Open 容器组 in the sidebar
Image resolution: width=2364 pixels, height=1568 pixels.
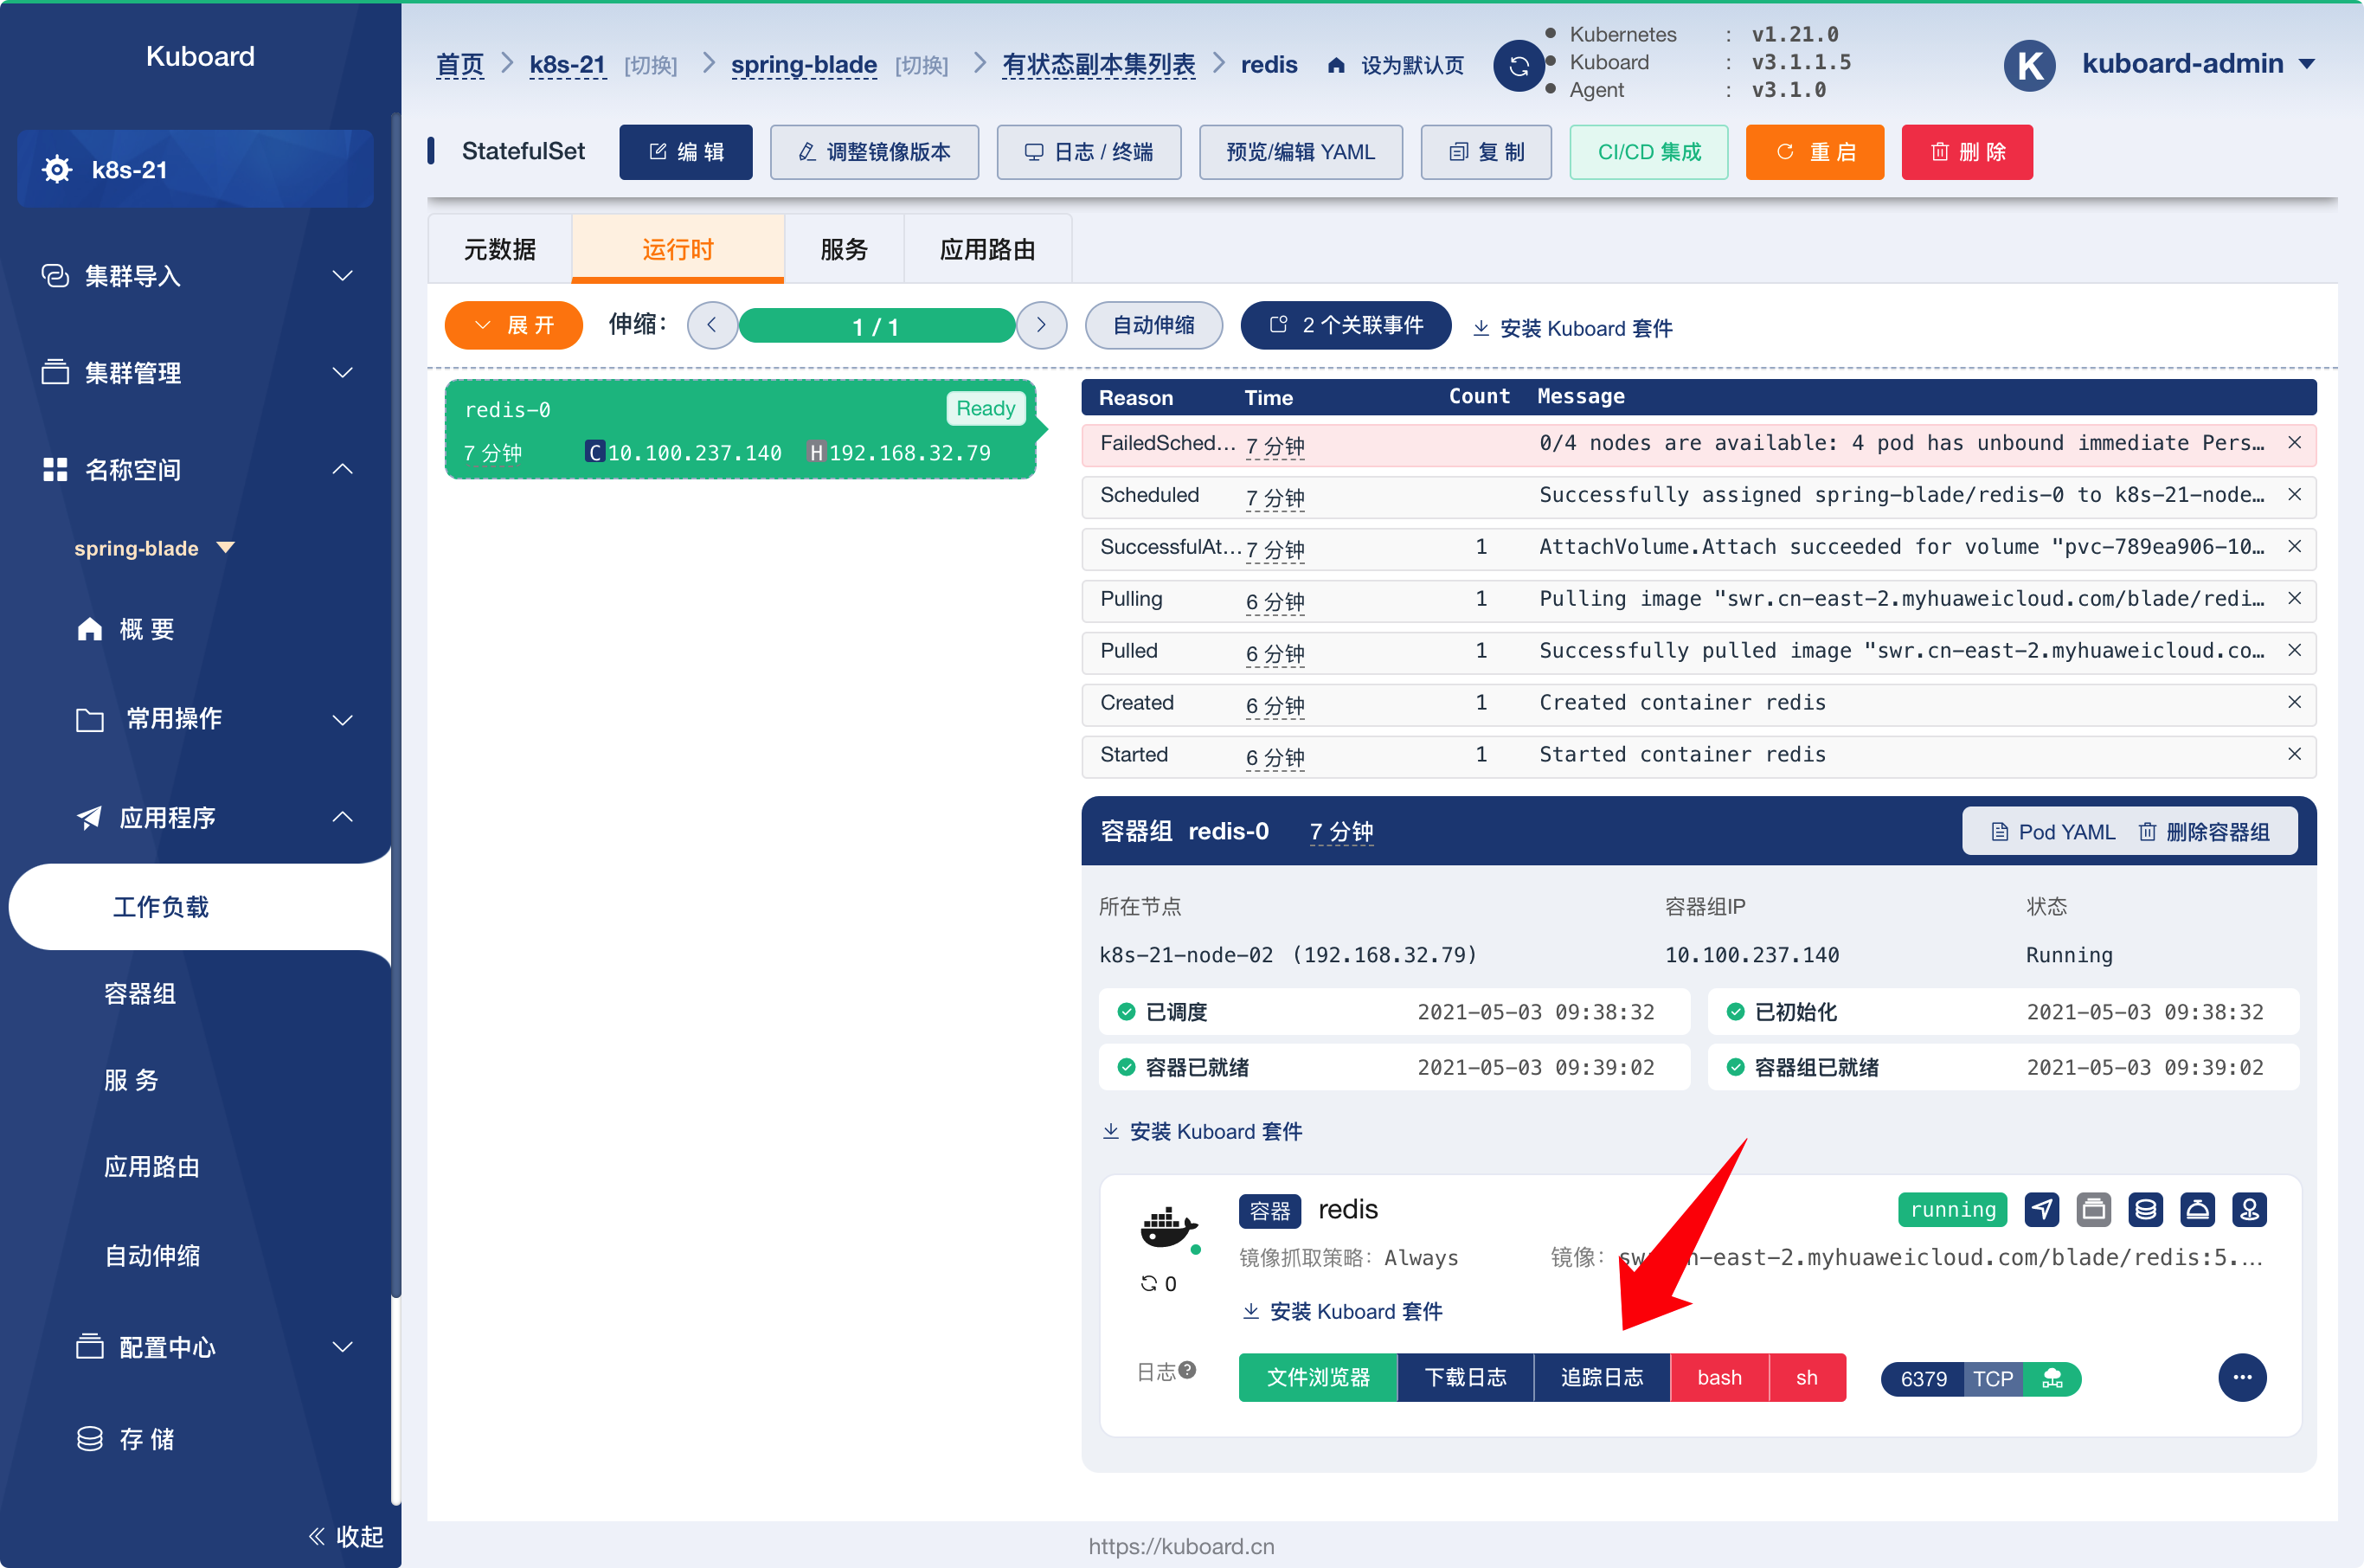(x=140, y=993)
